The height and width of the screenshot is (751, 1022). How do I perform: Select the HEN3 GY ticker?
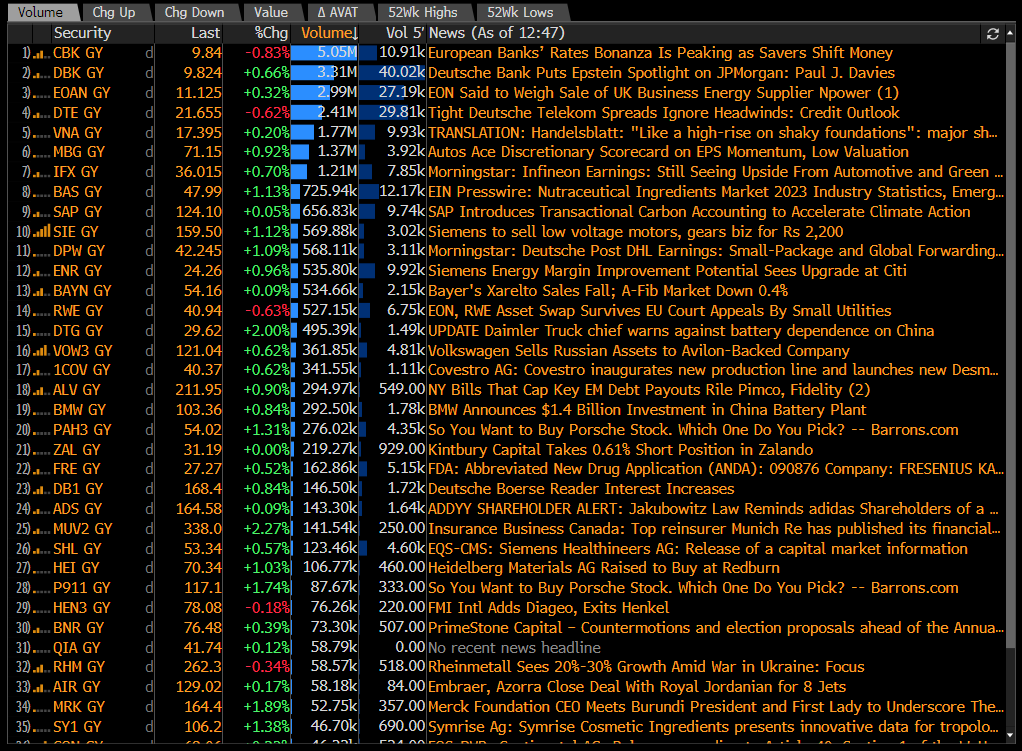82,608
